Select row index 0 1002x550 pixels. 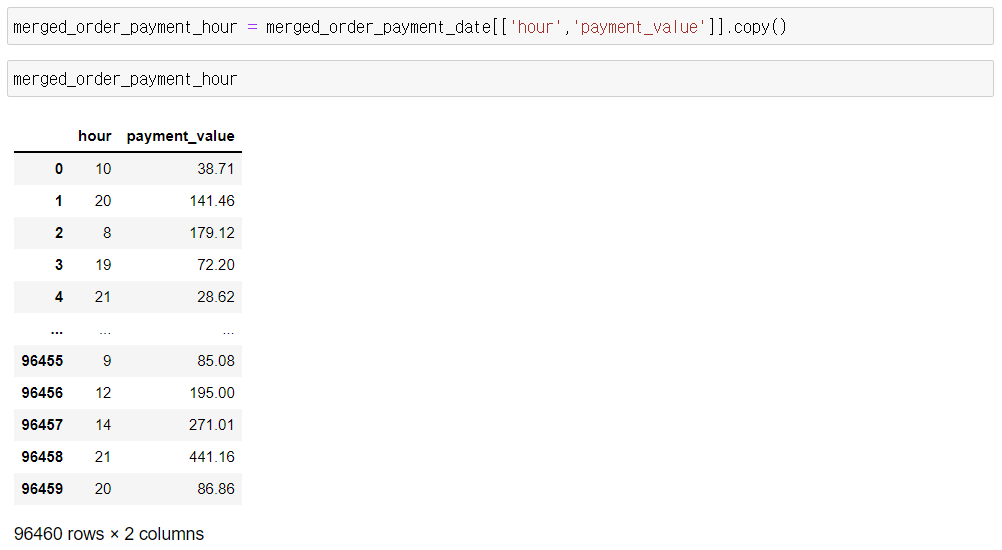pyautogui.click(x=59, y=169)
